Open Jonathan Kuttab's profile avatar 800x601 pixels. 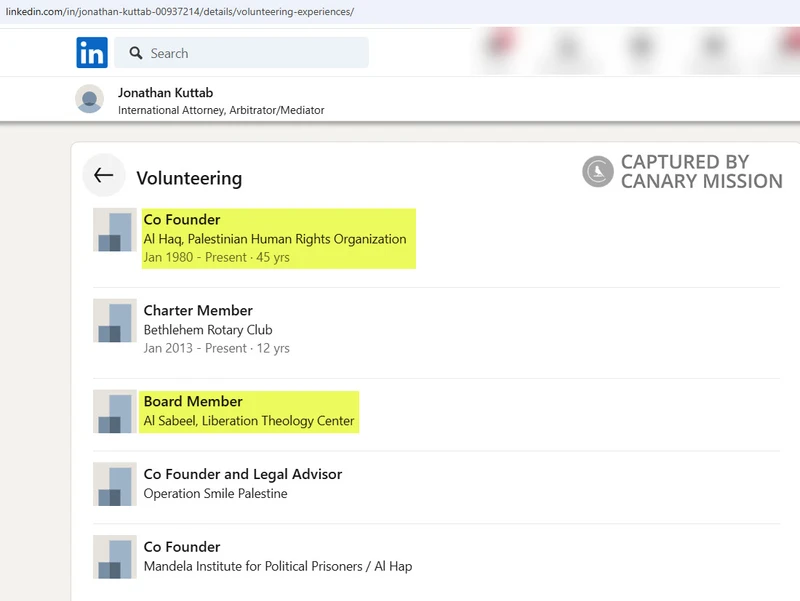click(90, 99)
